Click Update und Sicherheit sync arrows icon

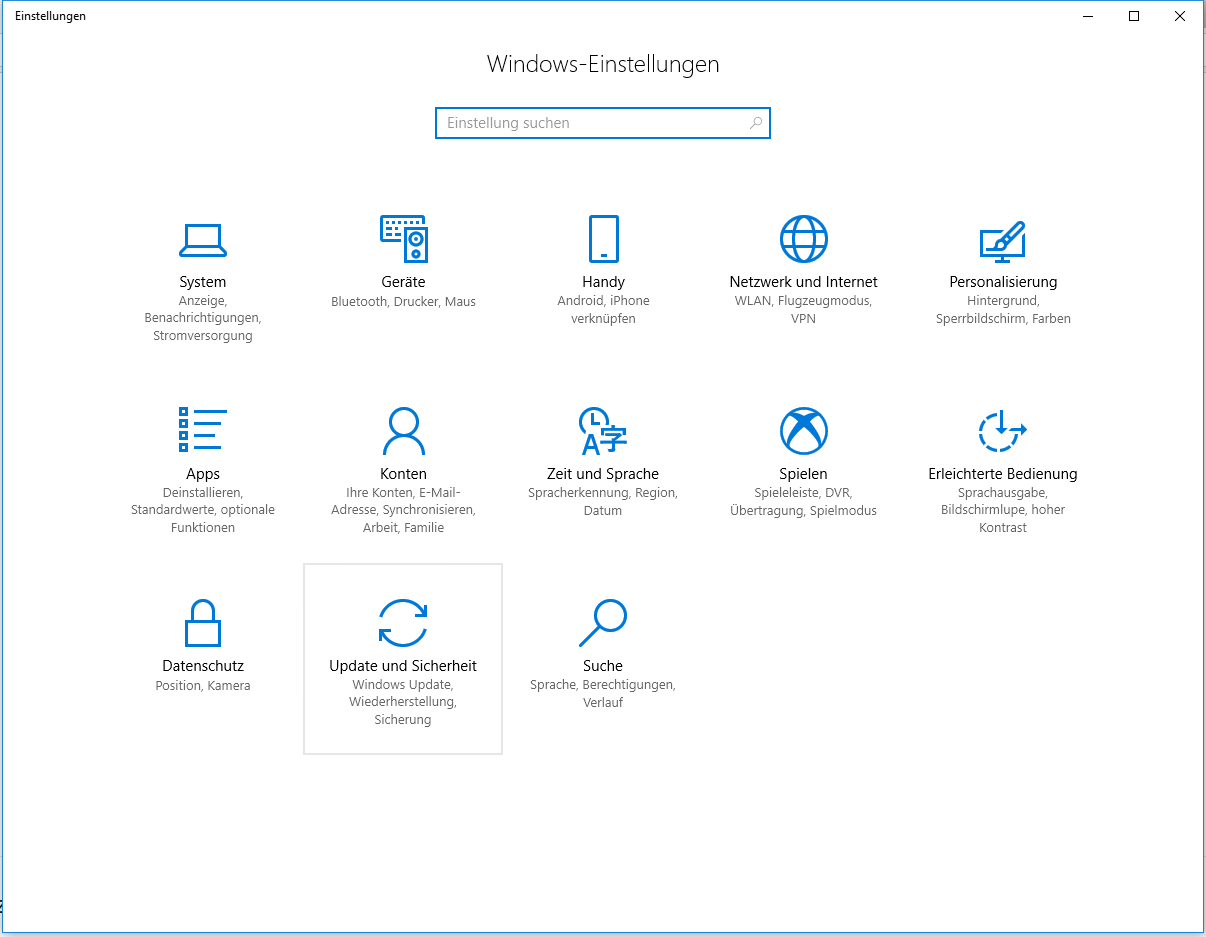pyautogui.click(x=403, y=623)
